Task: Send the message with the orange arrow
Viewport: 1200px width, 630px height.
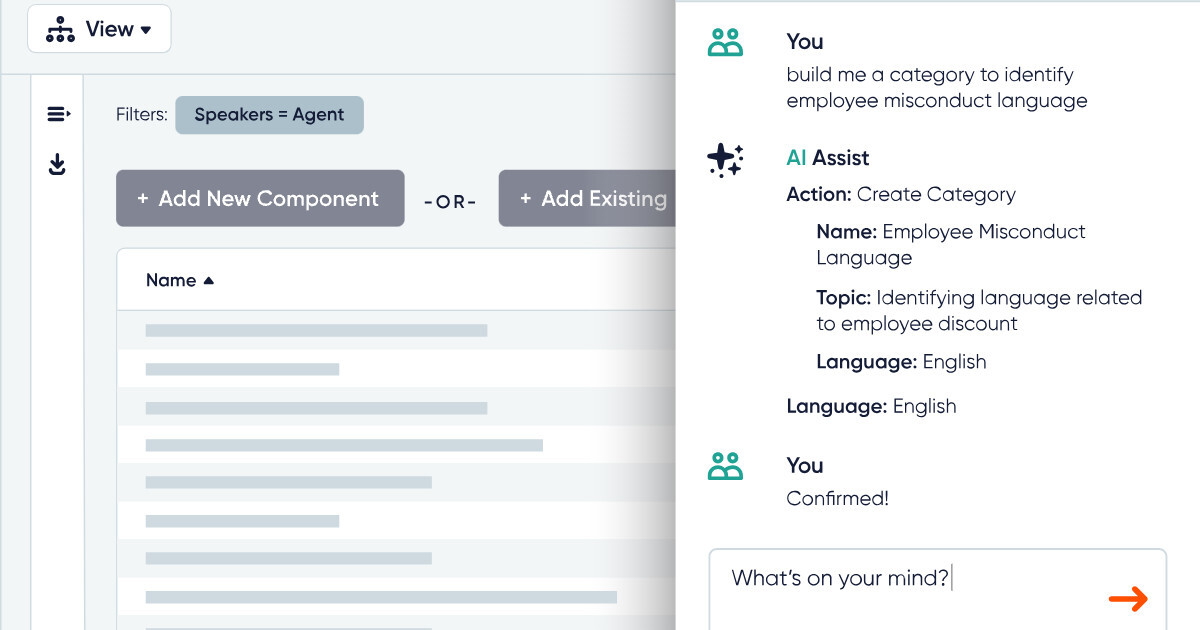Action: click(1128, 598)
